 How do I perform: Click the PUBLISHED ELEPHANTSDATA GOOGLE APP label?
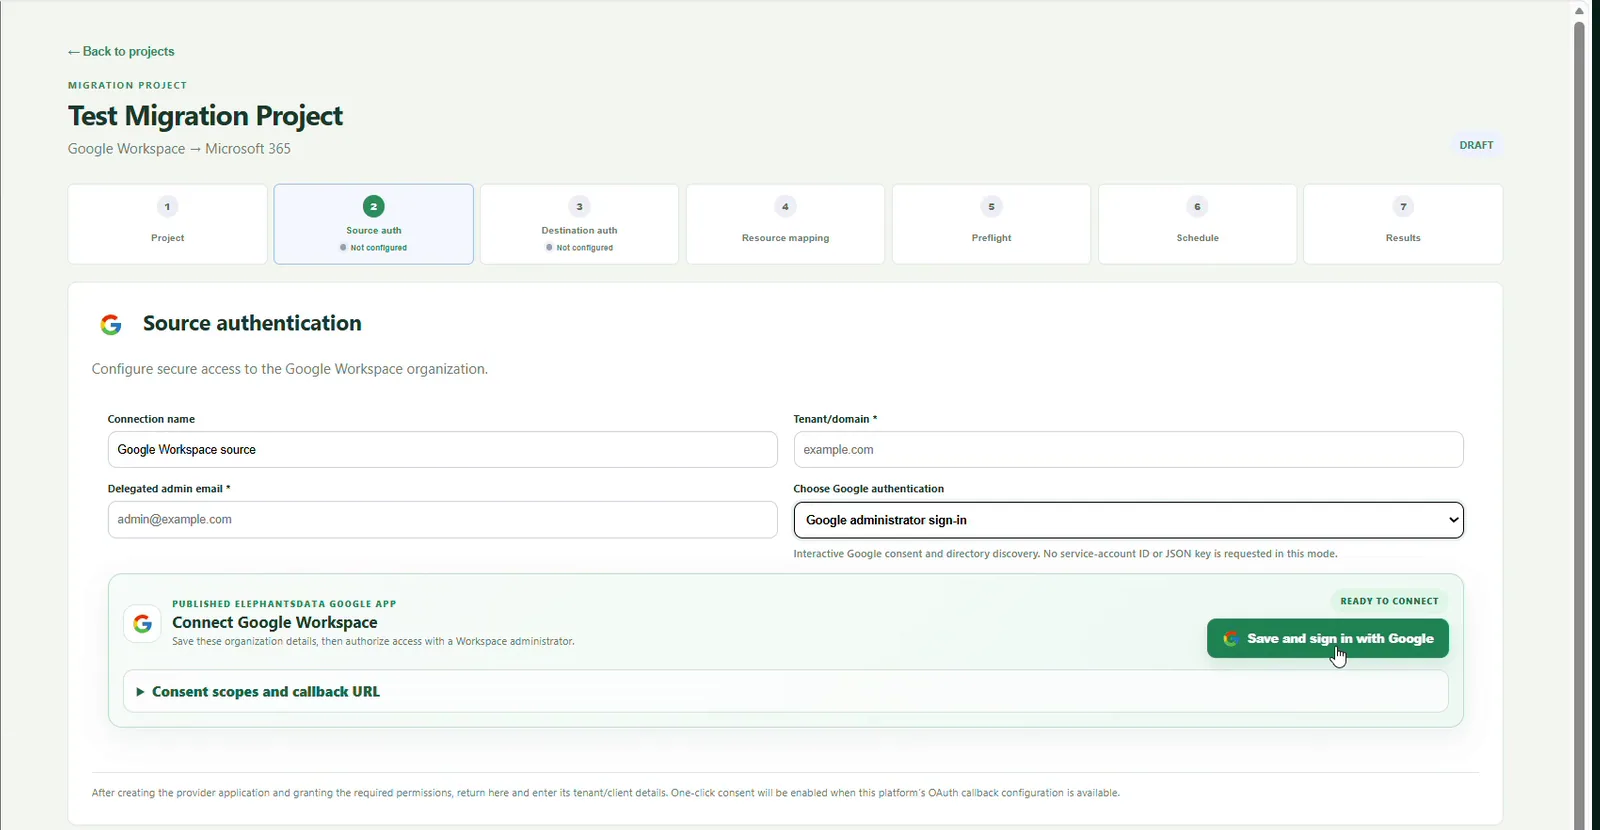[284, 604]
